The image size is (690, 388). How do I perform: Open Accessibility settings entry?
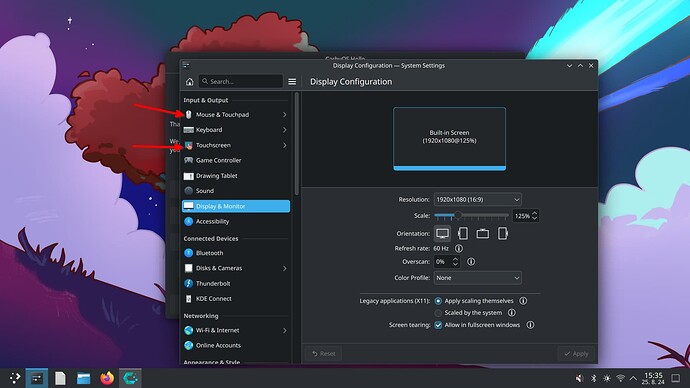pyautogui.click(x=236, y=221)
